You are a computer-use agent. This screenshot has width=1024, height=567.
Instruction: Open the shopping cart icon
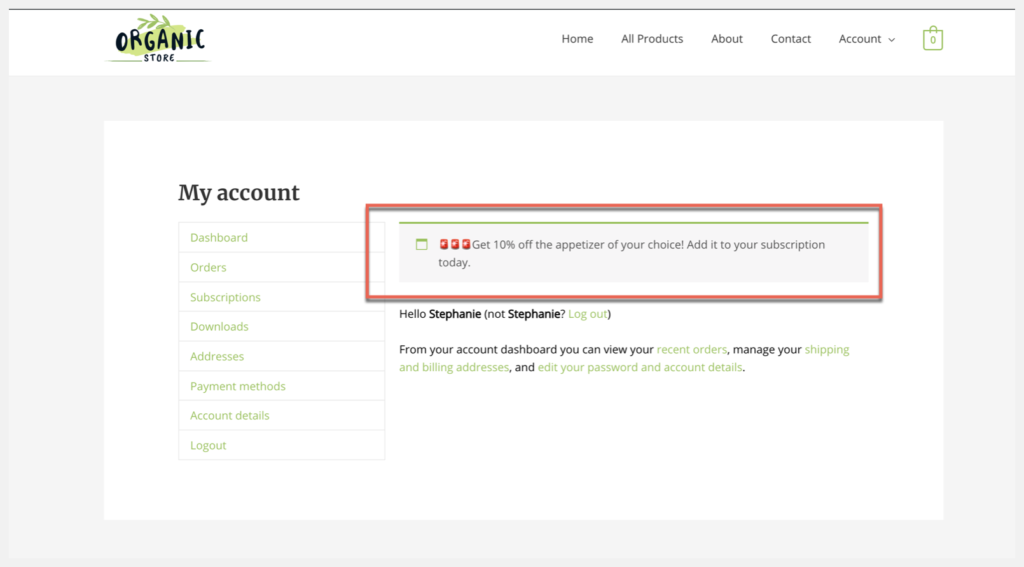click(x=932, y=39)
